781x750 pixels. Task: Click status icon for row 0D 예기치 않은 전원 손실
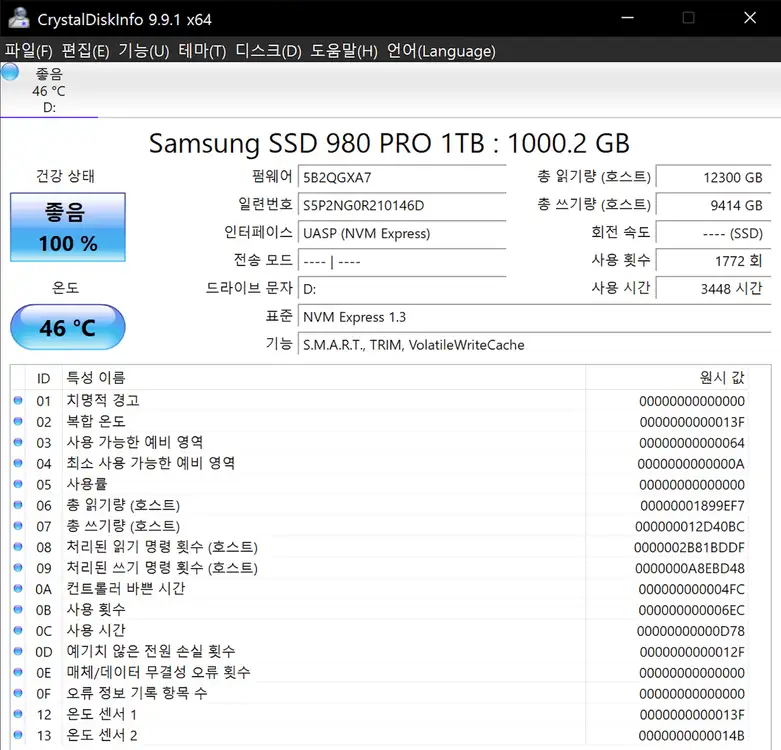[x=18, y=651]
